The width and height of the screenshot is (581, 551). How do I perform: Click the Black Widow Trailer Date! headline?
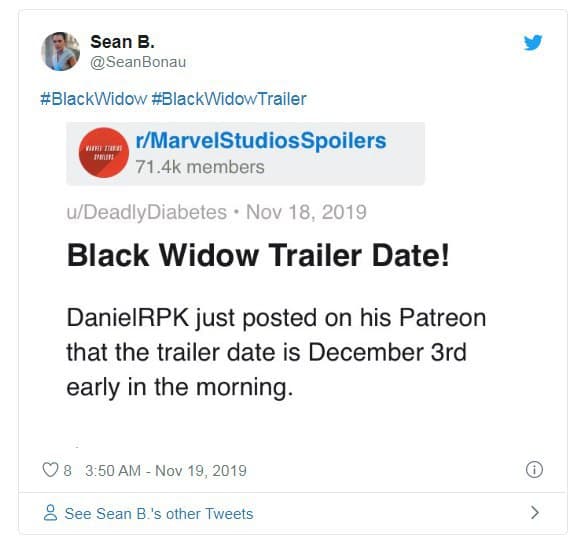(258, 255)
